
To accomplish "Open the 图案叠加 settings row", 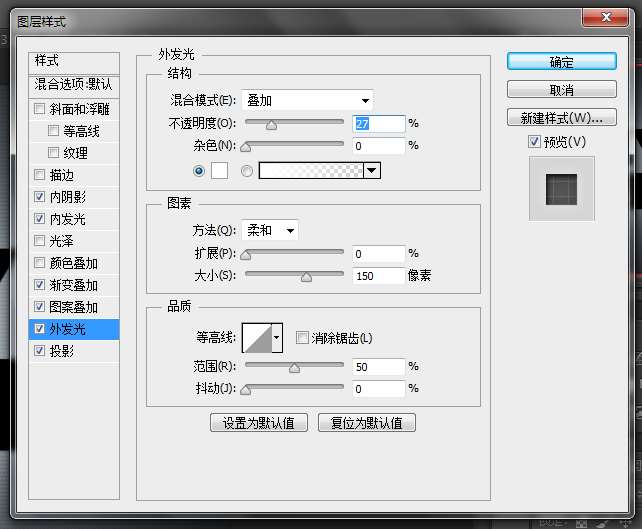I will point(74,307).
